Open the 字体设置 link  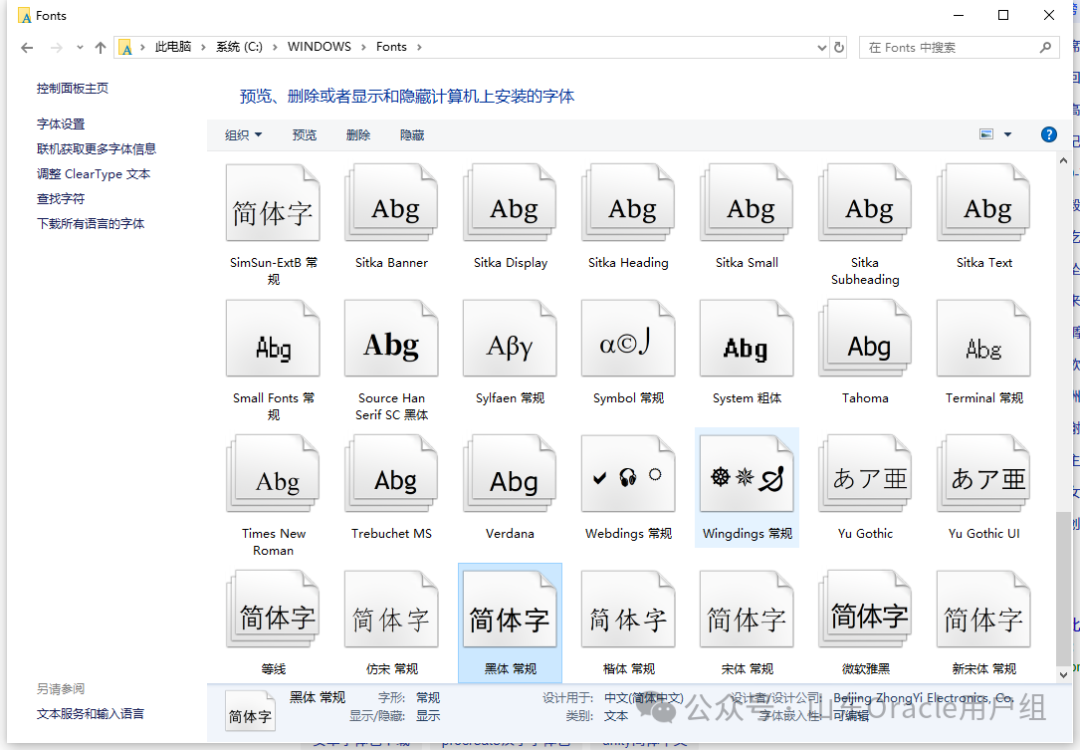[61, 124]
